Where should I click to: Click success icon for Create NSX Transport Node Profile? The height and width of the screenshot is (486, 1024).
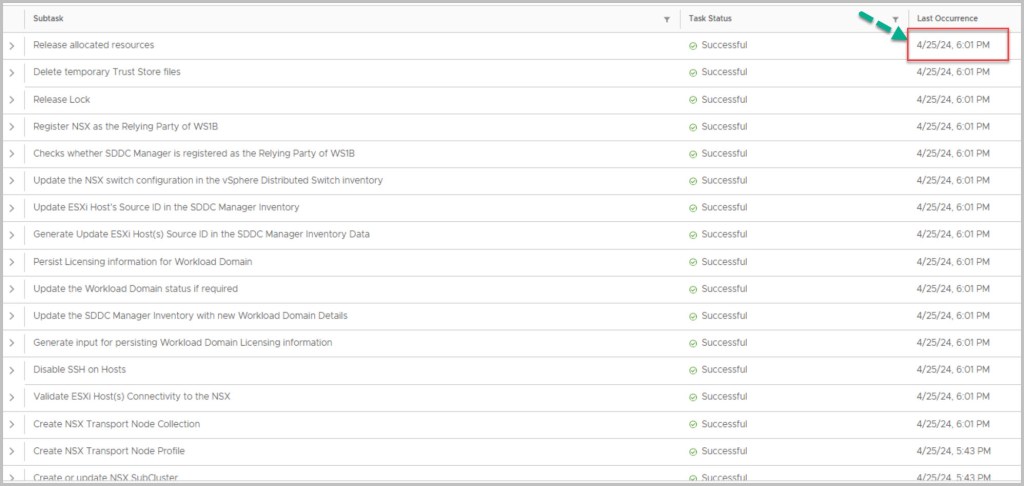[x=693, y=451]
